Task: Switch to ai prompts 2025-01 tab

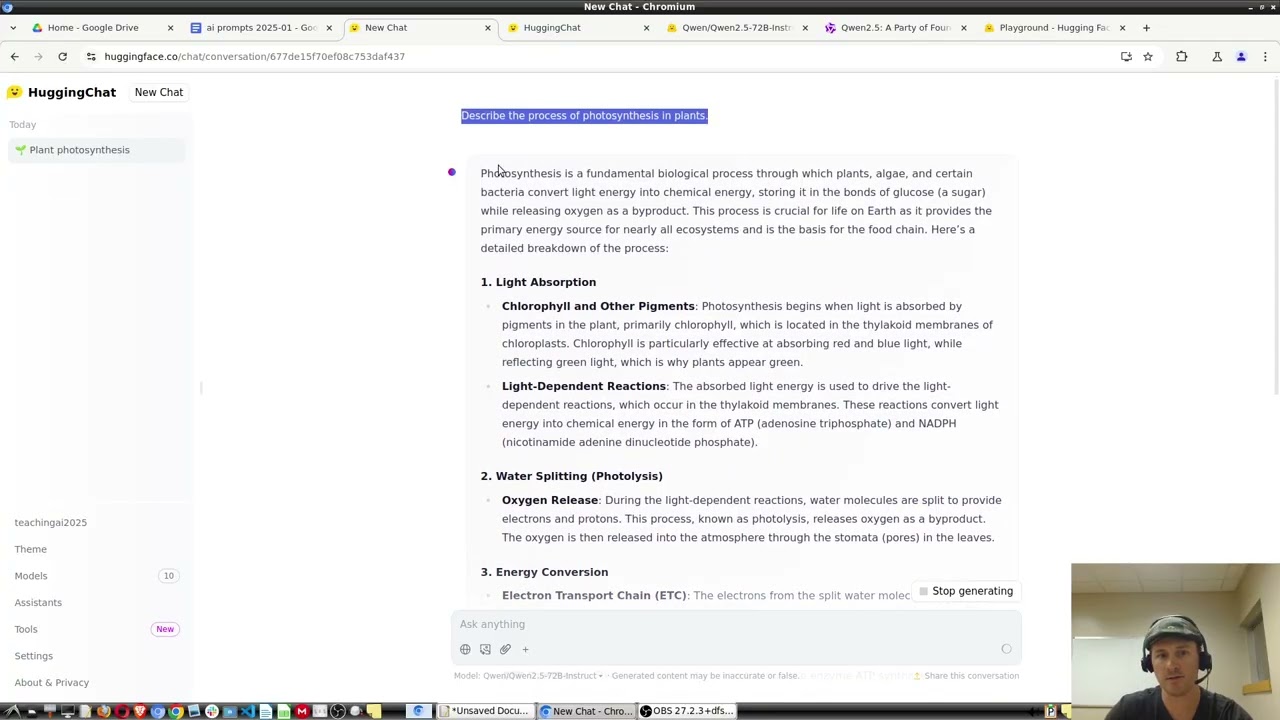Action: (260, 28)
